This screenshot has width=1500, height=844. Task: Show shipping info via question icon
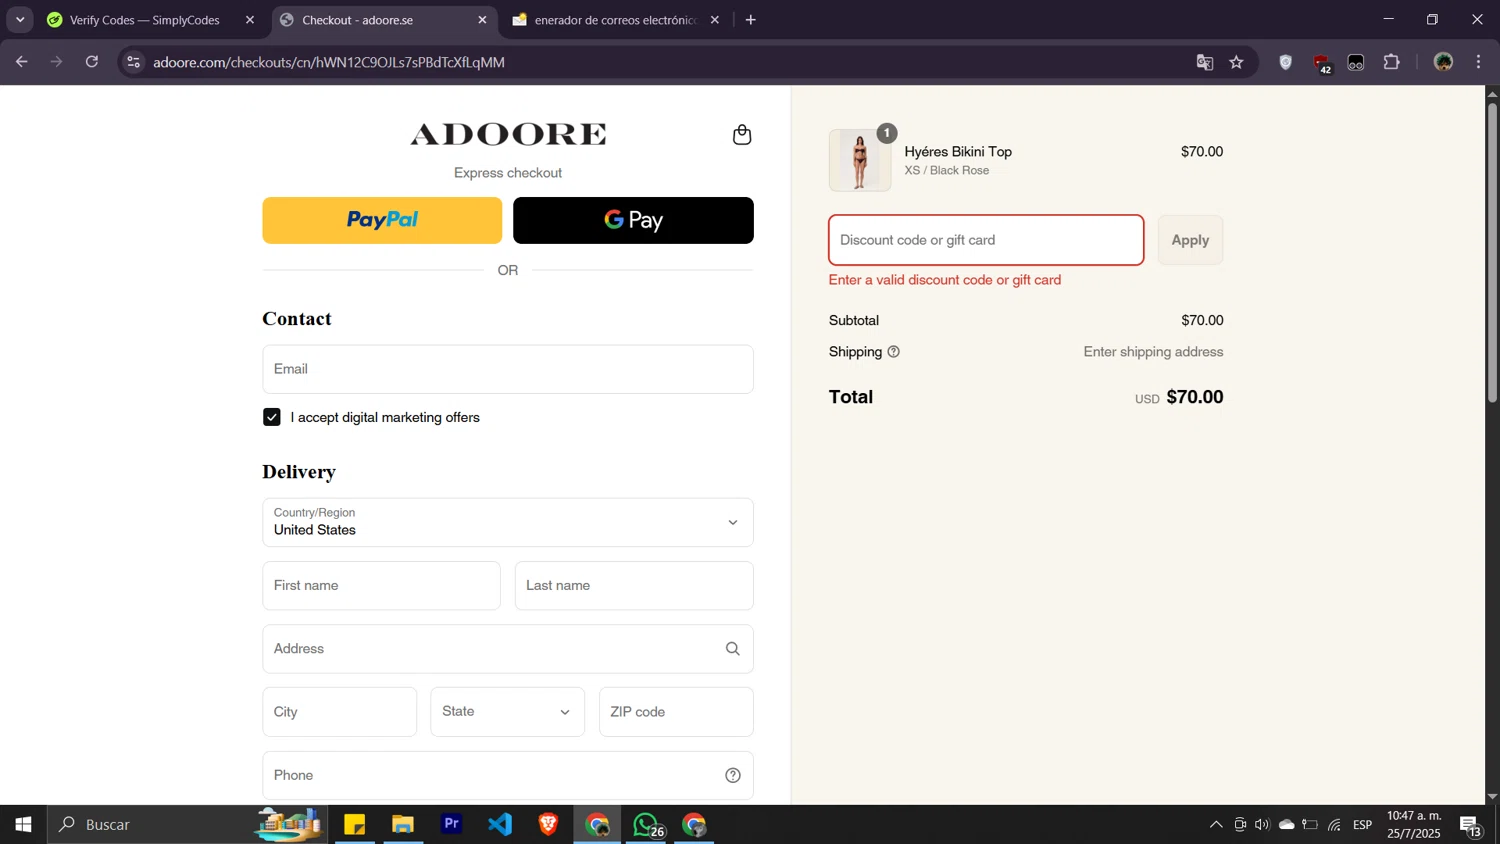[894, 352]
